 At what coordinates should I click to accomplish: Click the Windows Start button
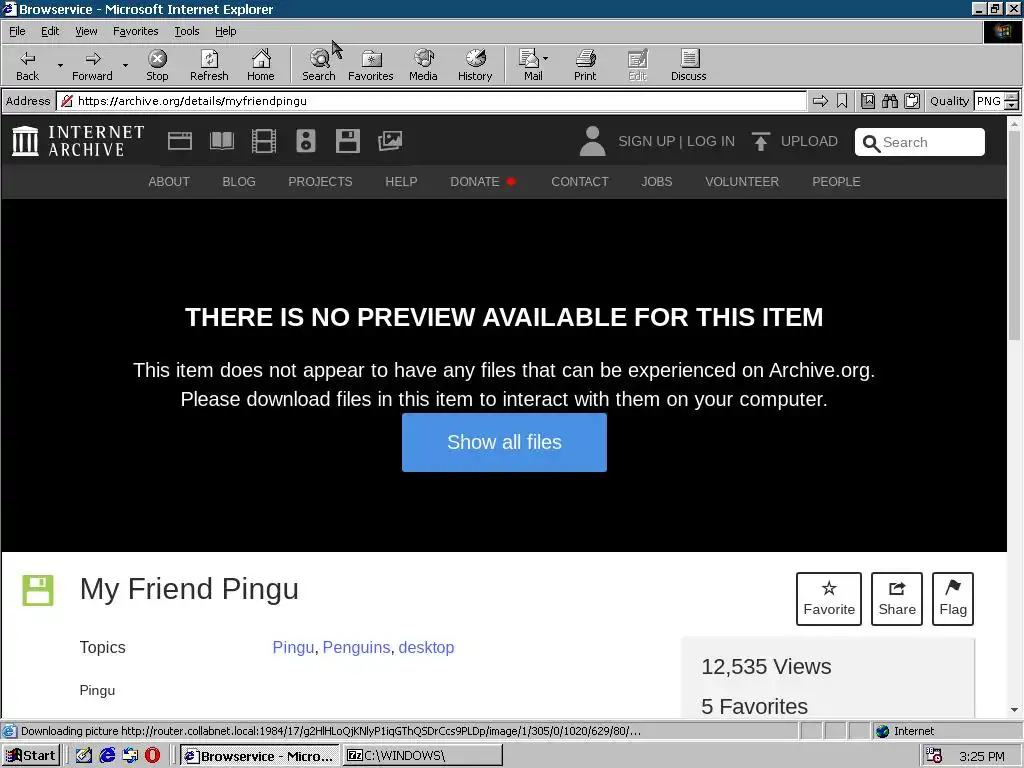31,756
